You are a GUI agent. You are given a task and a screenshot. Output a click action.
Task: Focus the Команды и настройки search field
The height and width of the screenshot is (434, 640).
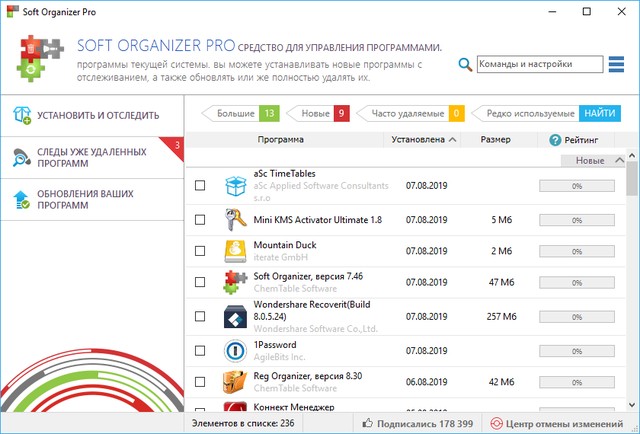[540, 64]
